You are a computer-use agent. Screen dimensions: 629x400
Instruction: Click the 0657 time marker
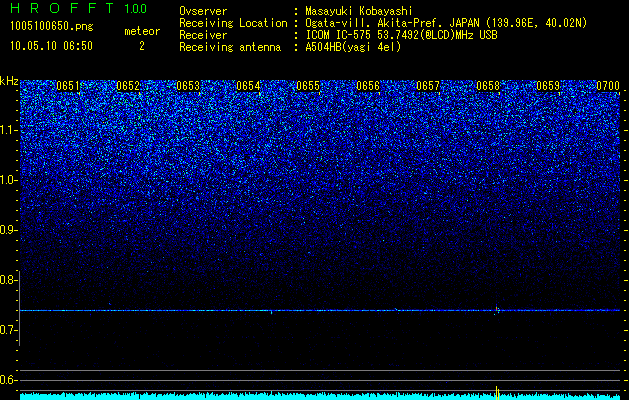coord(428,86)
